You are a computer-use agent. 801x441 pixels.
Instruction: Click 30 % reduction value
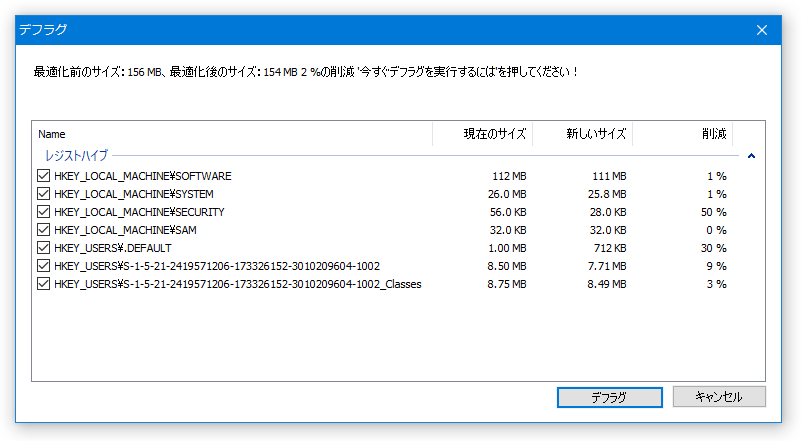pos(714,248)
